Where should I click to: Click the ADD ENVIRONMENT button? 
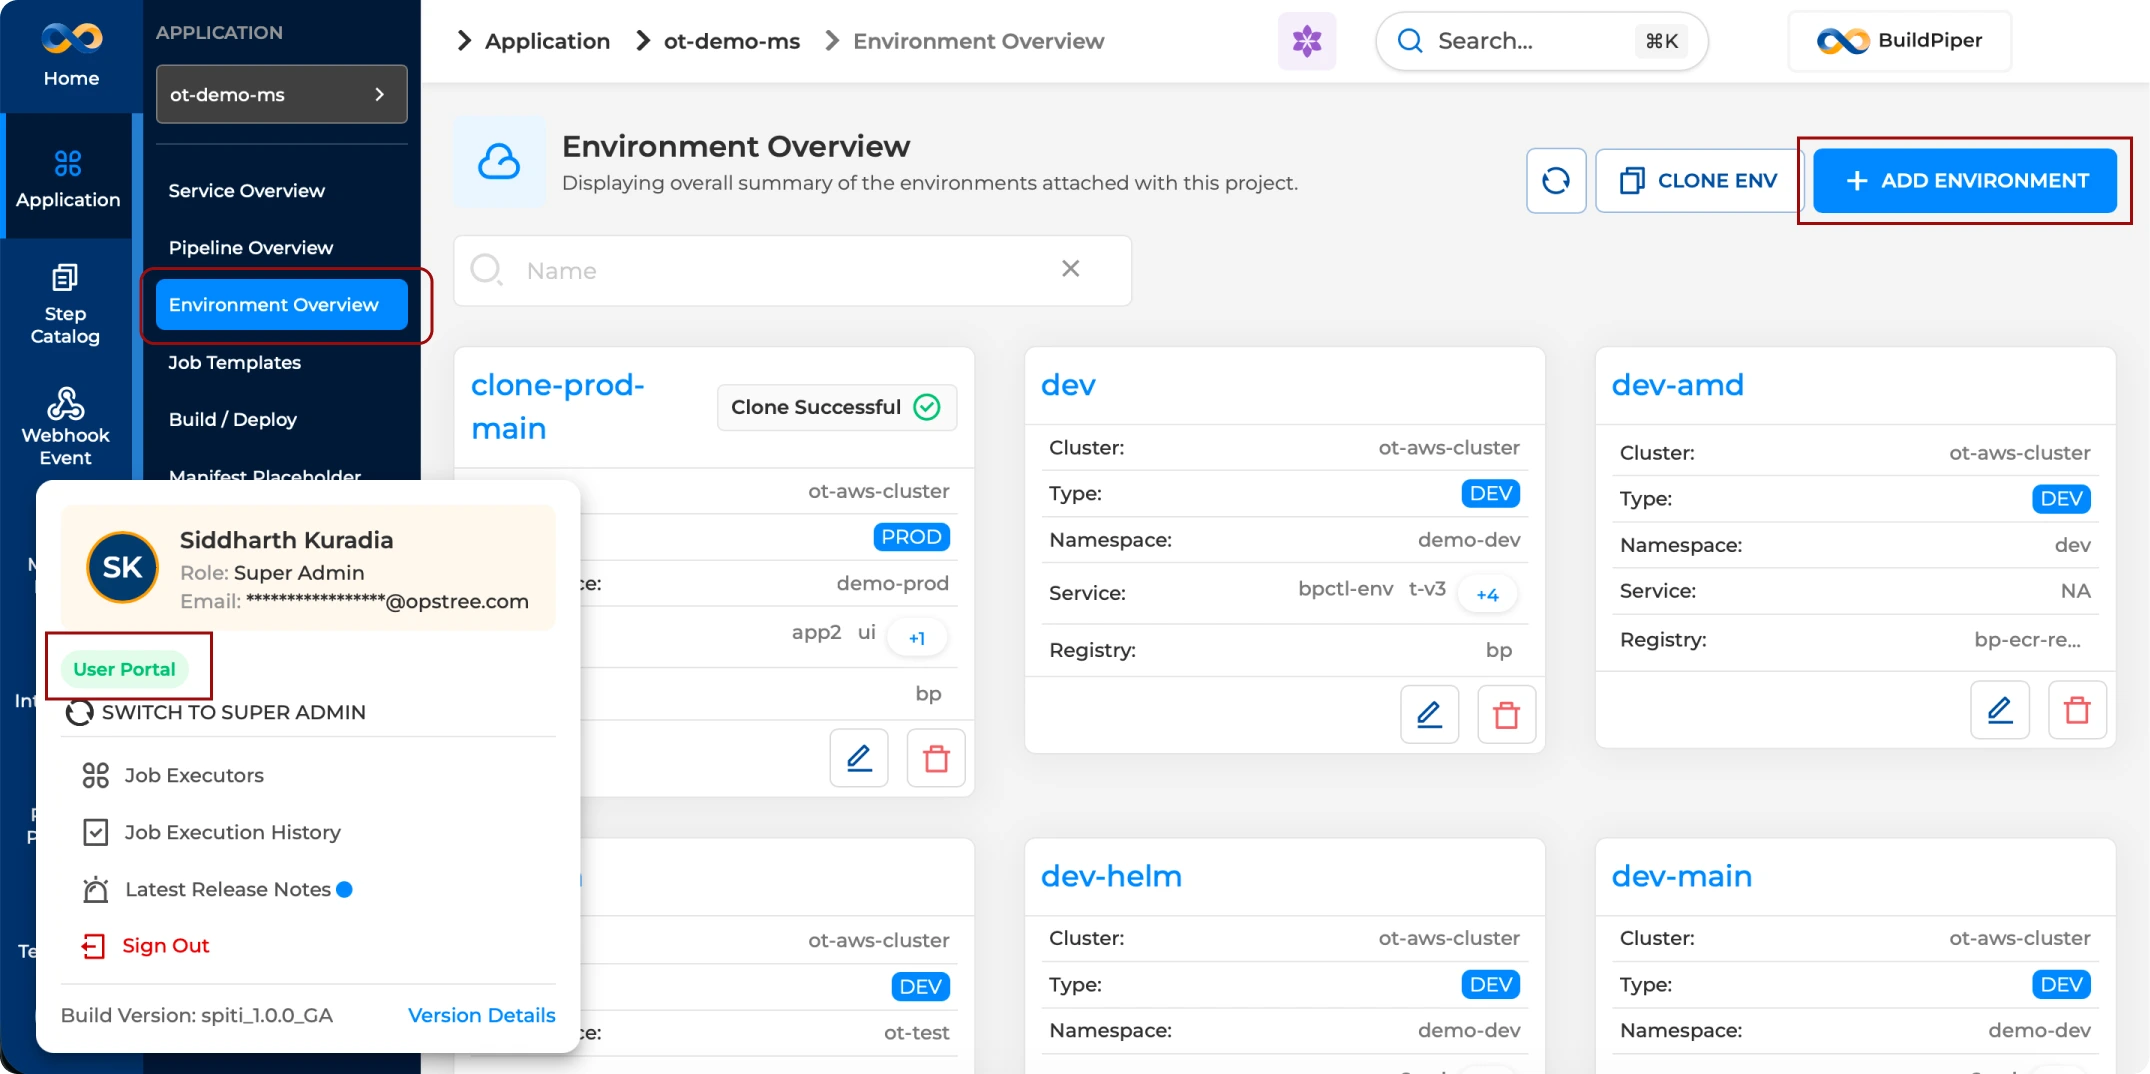pos(1965,181)
